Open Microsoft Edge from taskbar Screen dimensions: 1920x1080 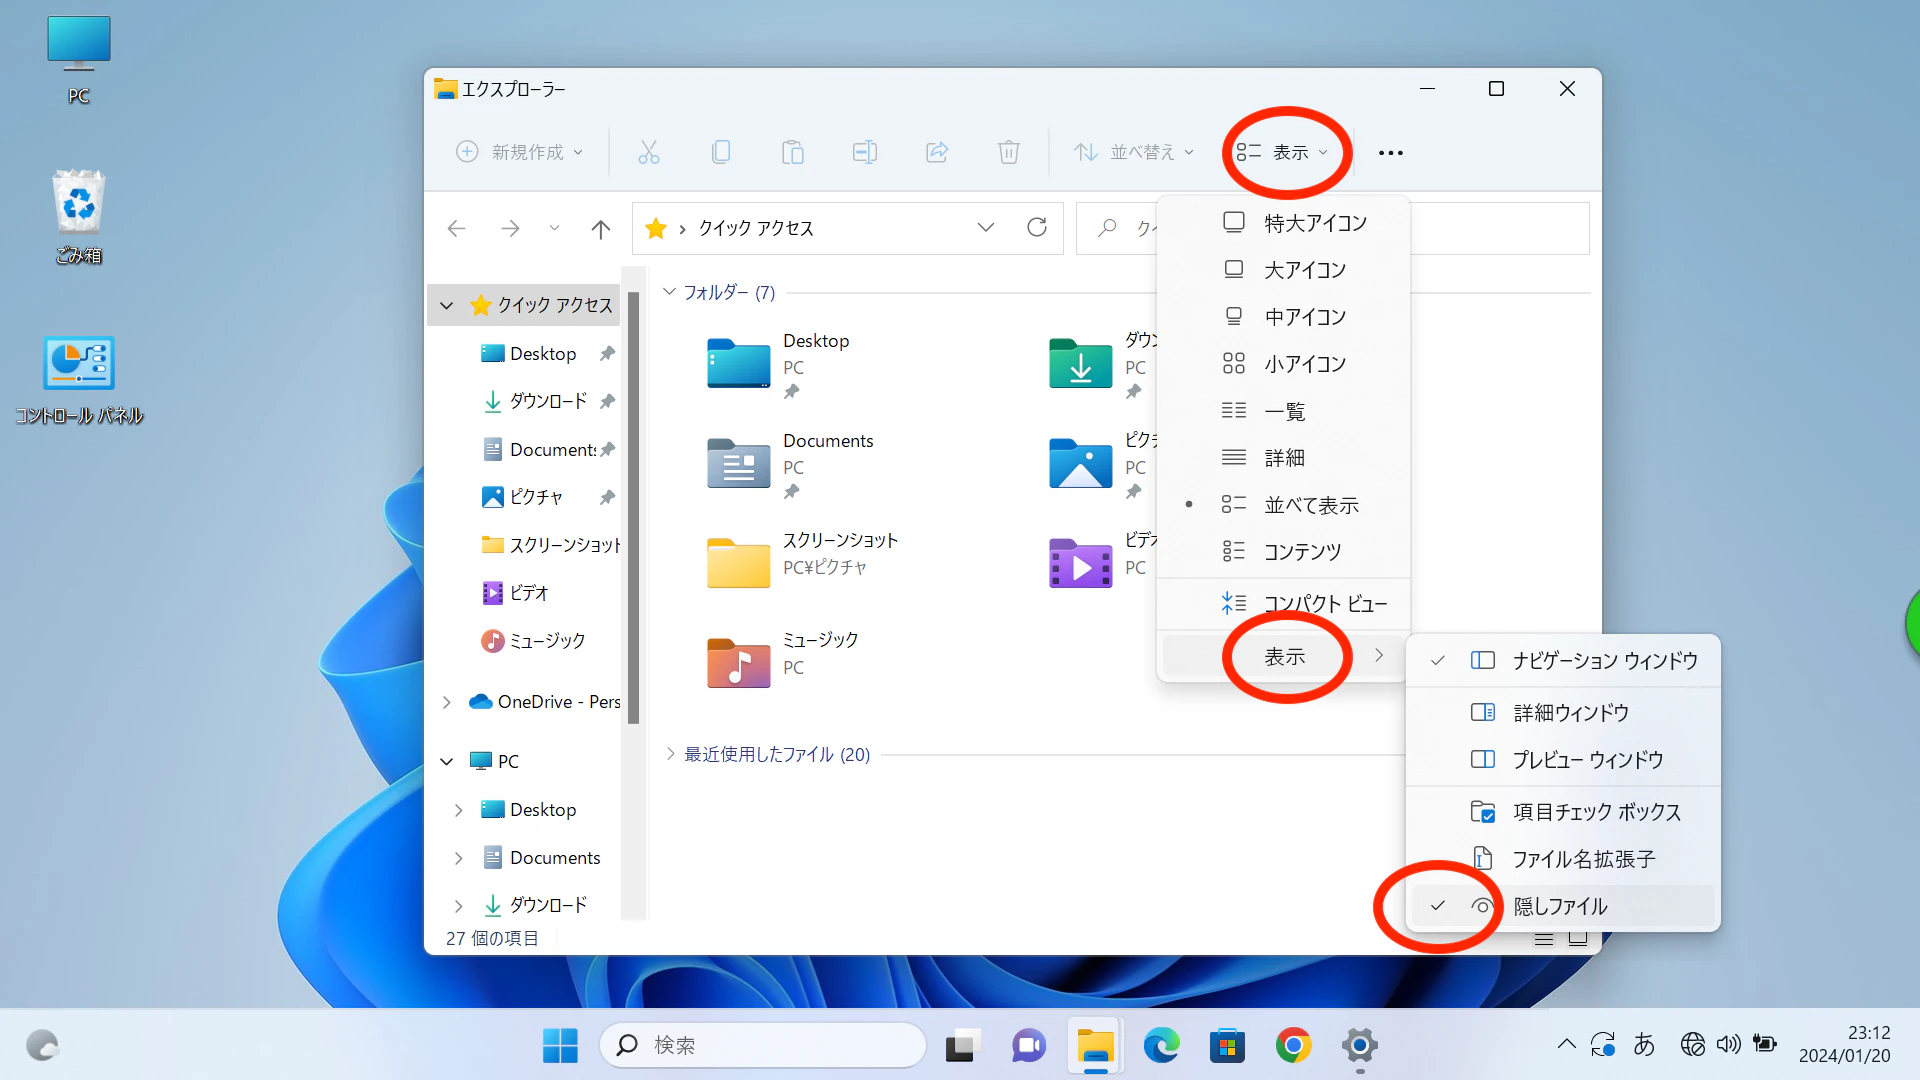click(x=1161, y=1046)
